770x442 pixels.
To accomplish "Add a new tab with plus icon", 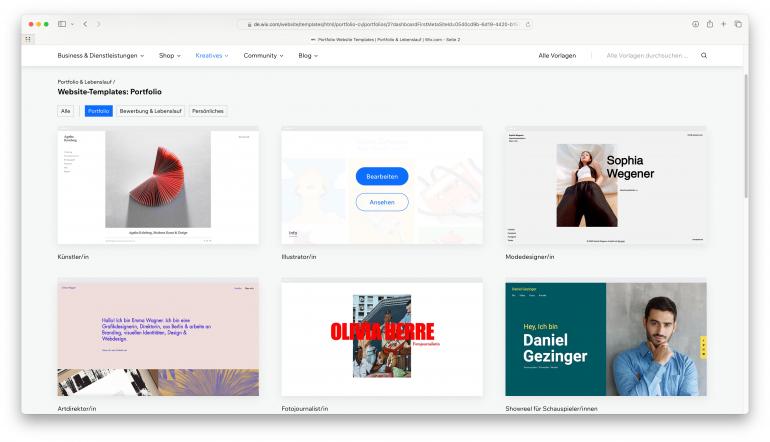I will pyautogui.click(x=723, y=24).
